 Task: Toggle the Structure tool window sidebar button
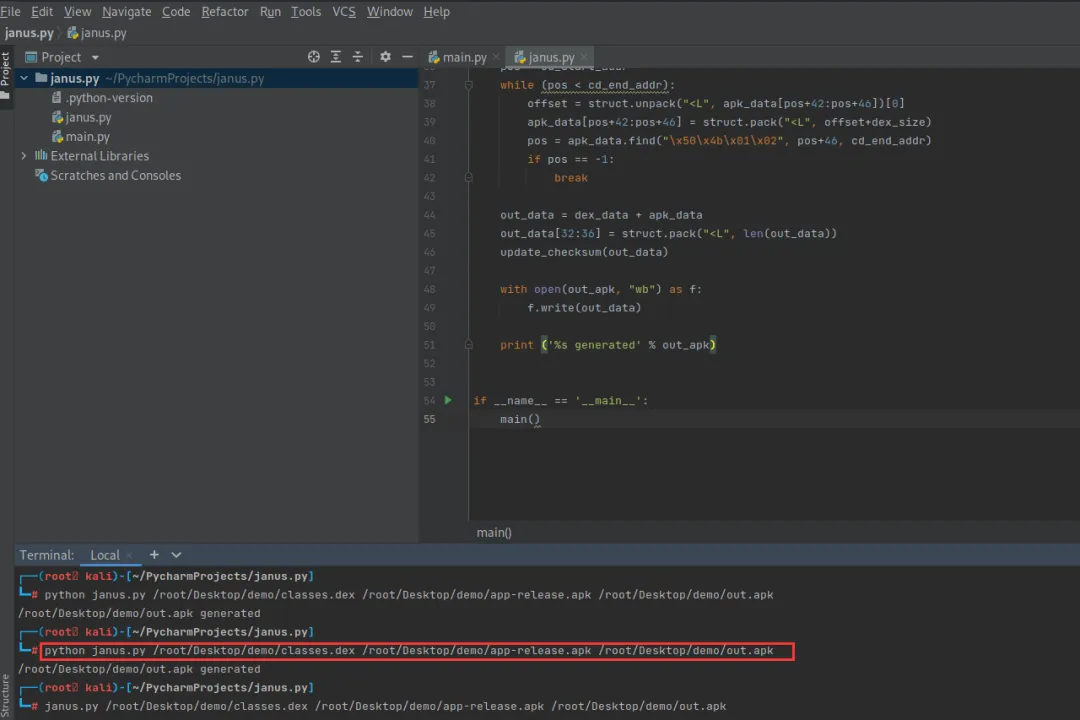tap(6, 695)
